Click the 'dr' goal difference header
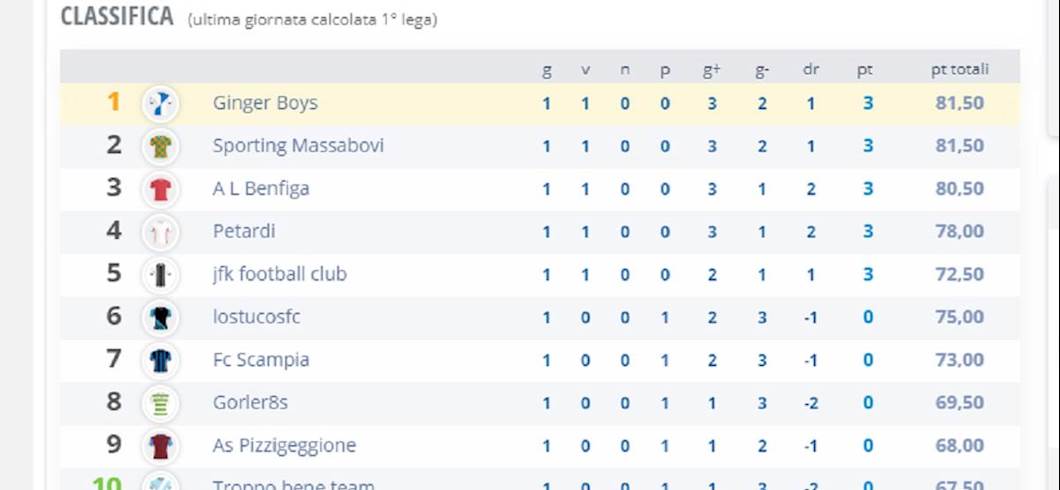 [811, 69]
